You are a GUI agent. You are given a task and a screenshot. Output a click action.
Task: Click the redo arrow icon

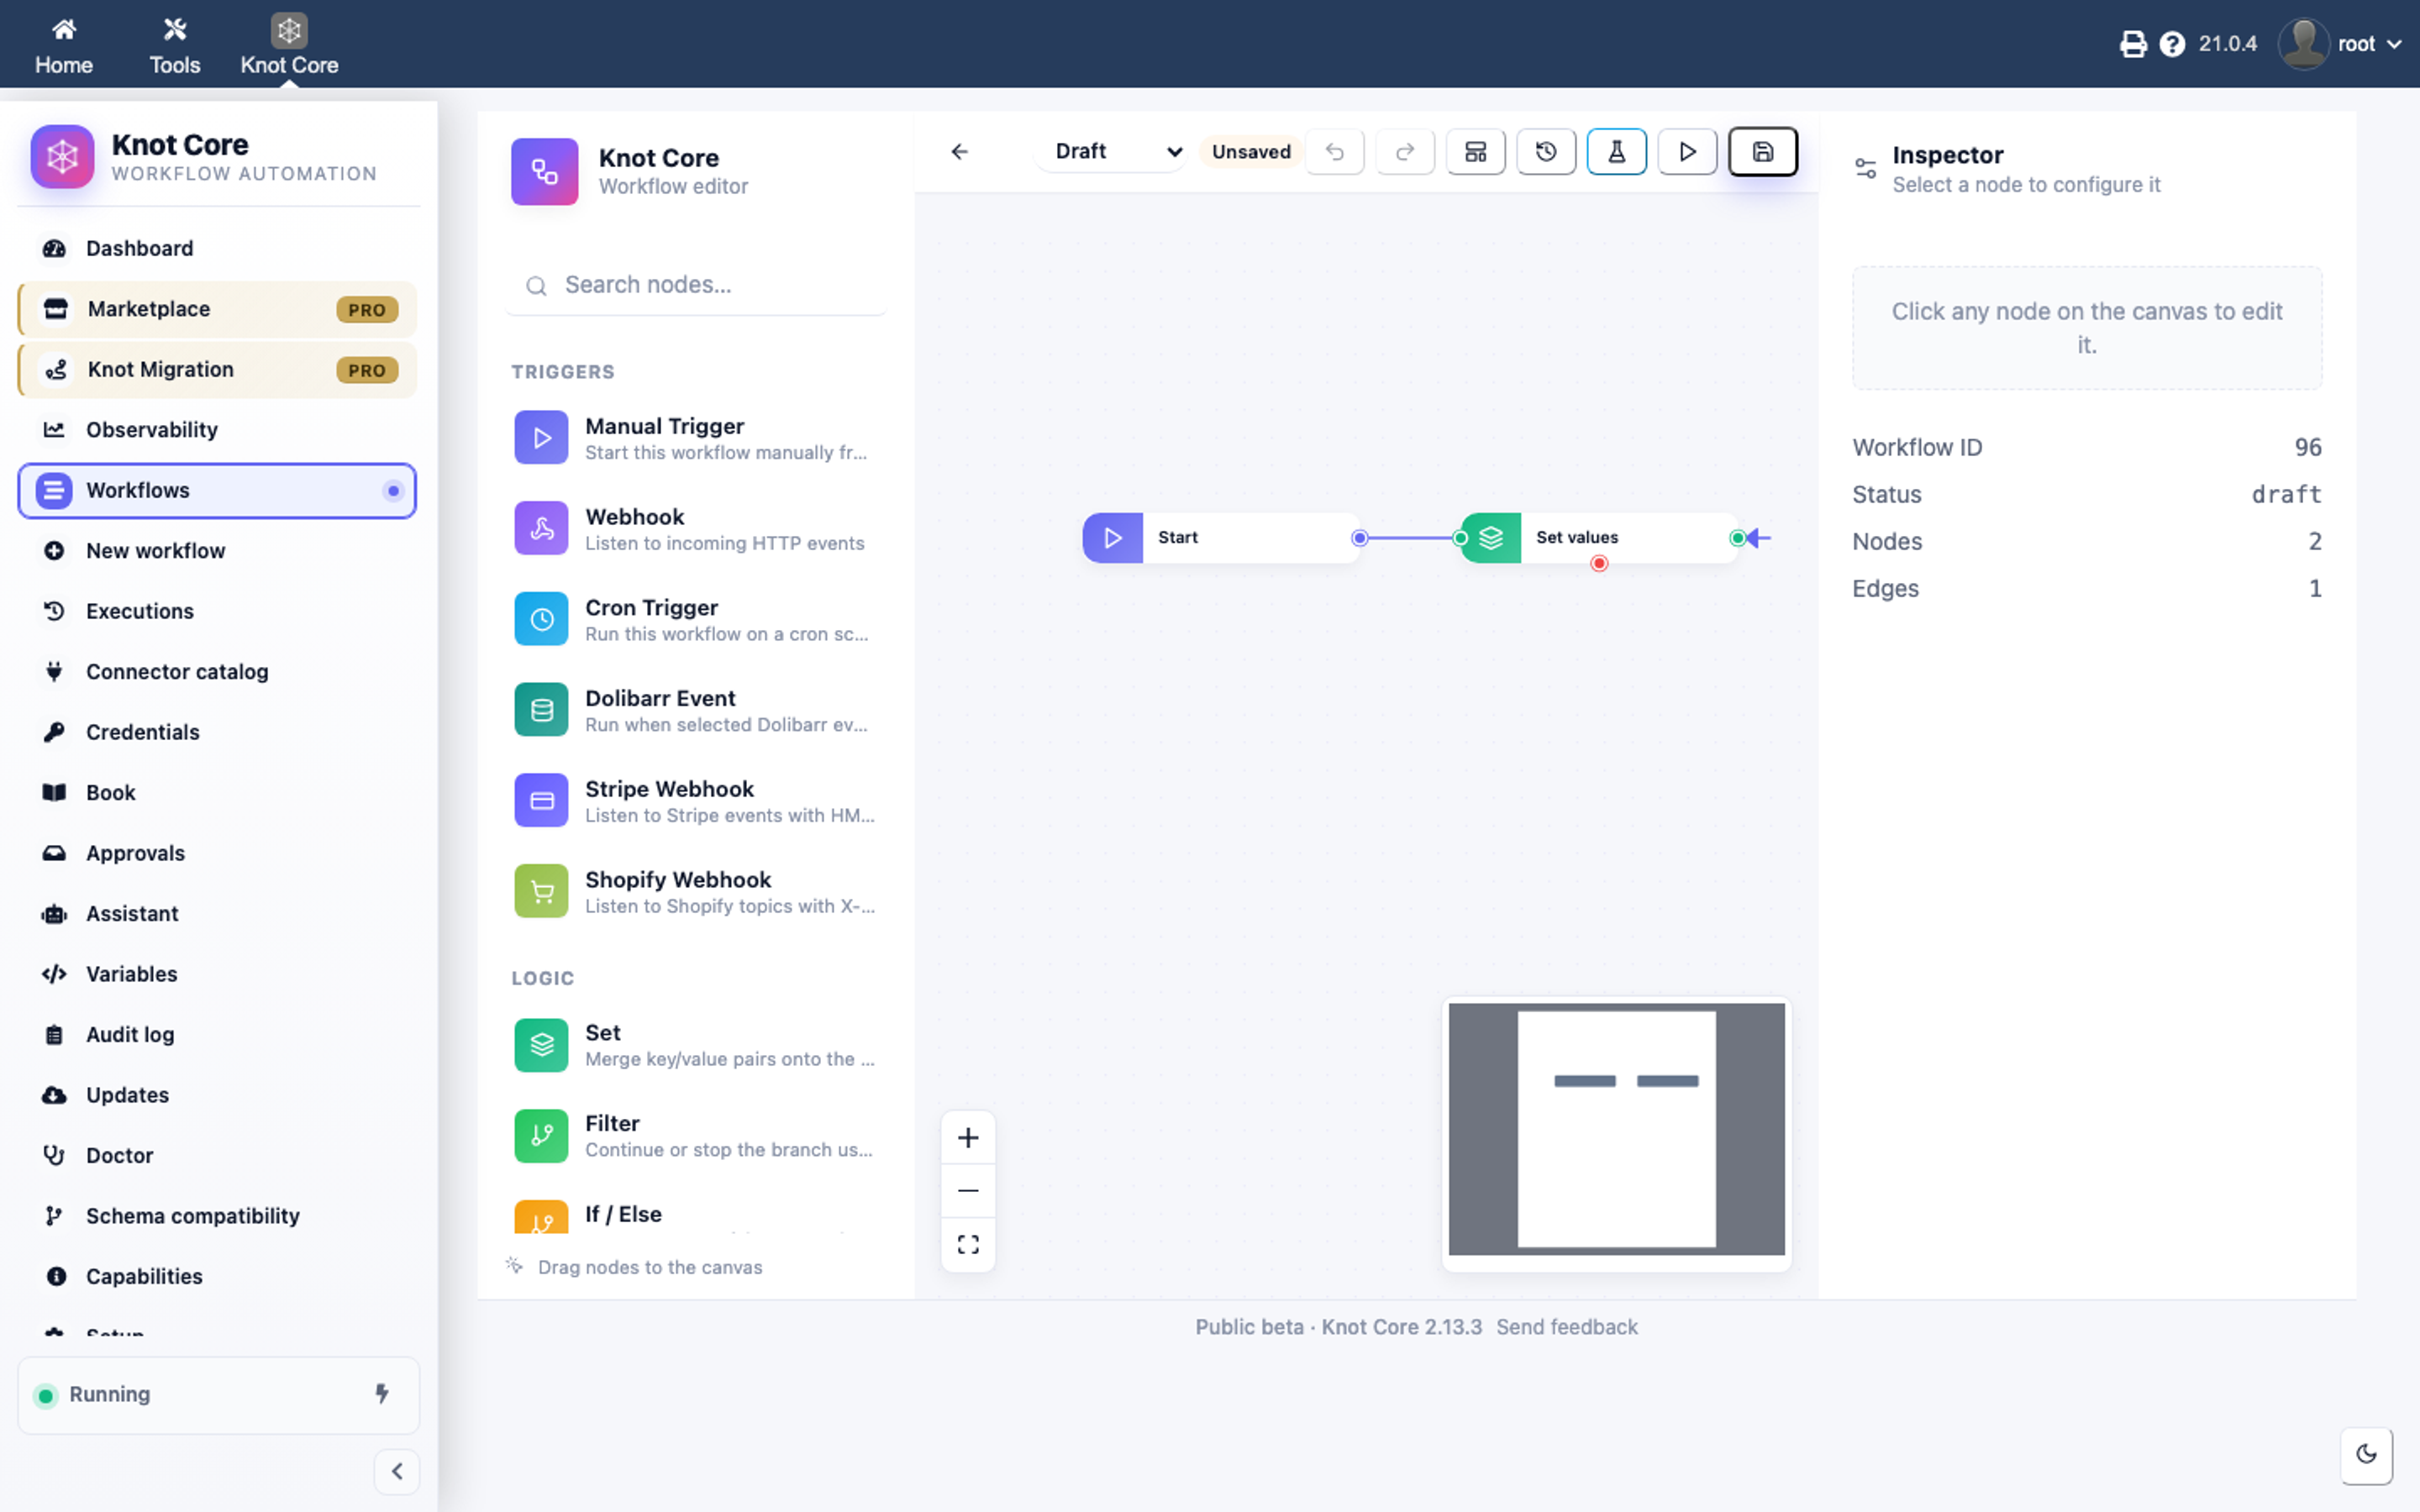(1405, 152)
